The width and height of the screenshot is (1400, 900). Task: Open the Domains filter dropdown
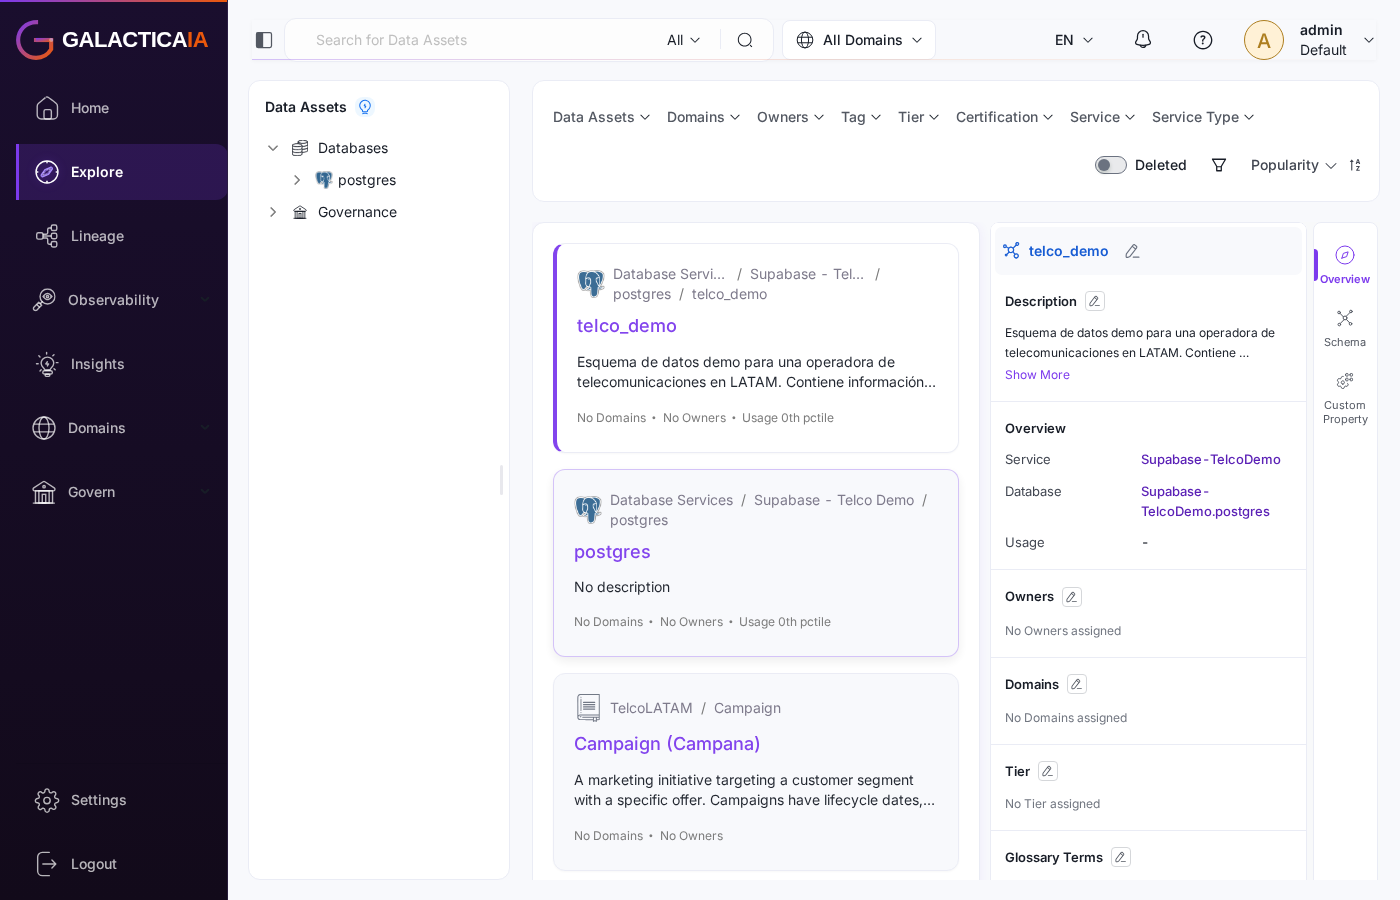(704, 117)
